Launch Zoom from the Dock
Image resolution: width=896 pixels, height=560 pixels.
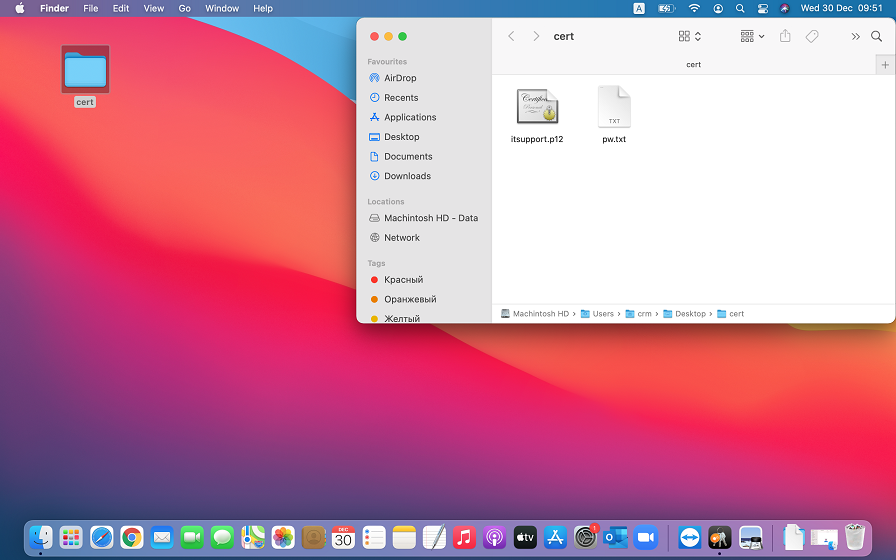646,537
